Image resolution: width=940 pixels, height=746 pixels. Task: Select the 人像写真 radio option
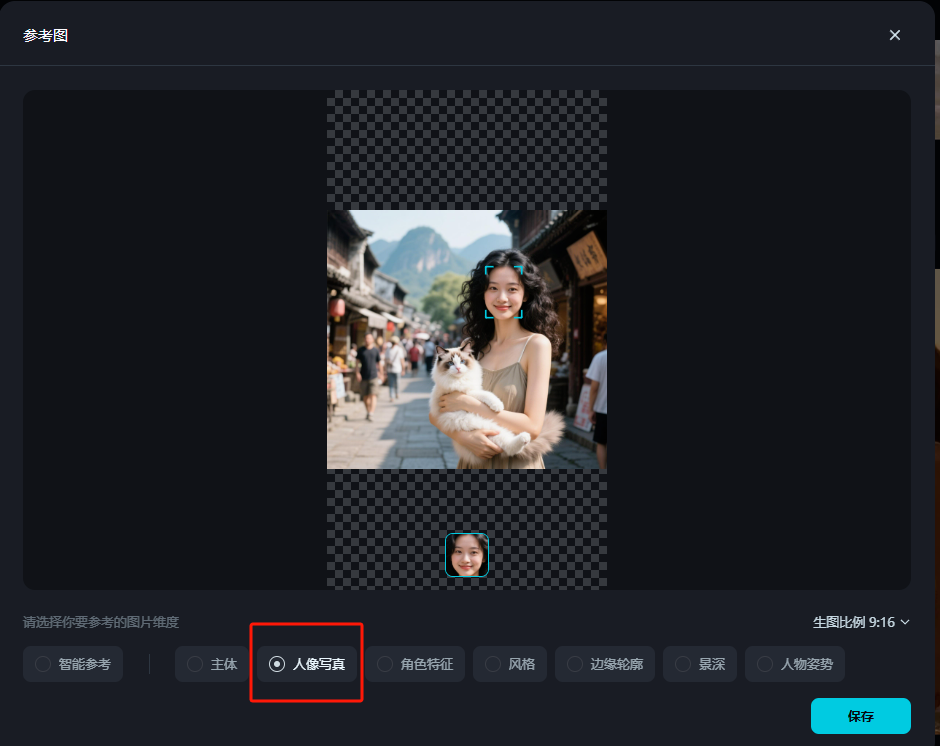(x=307, y=664)
